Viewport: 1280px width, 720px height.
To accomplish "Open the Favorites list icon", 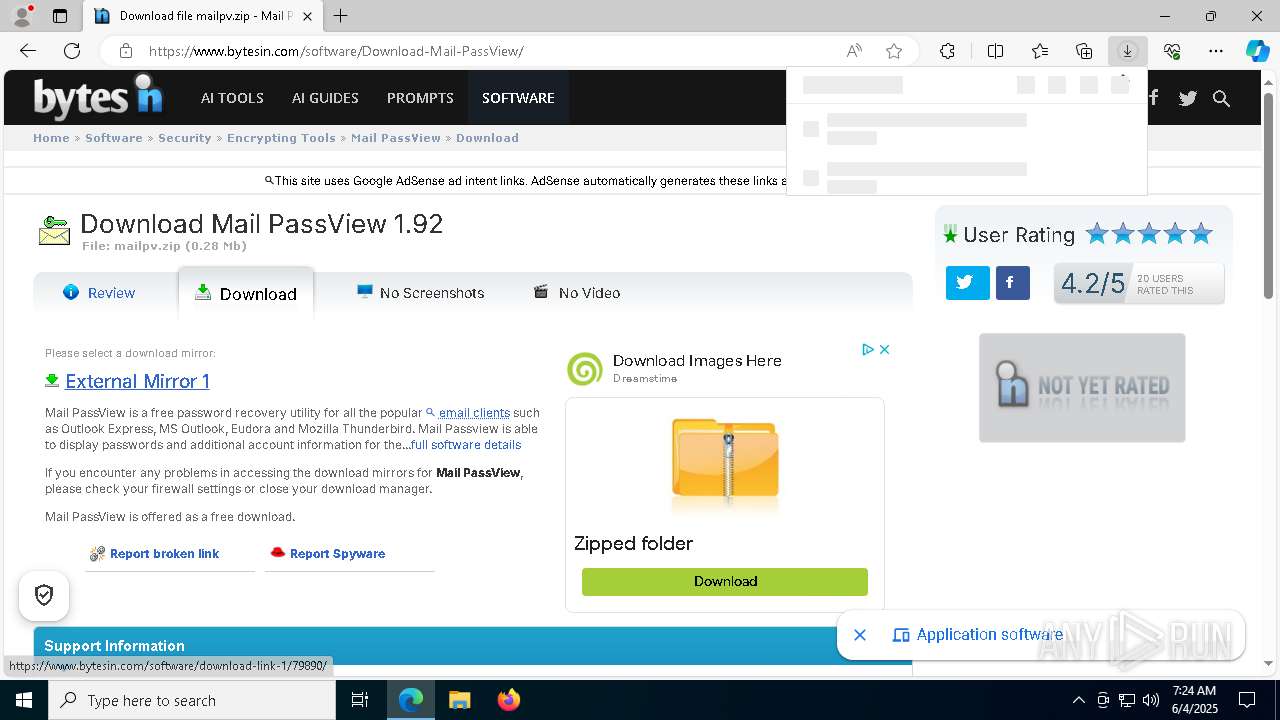I will pyautogui.click(x=1040, y=51).
